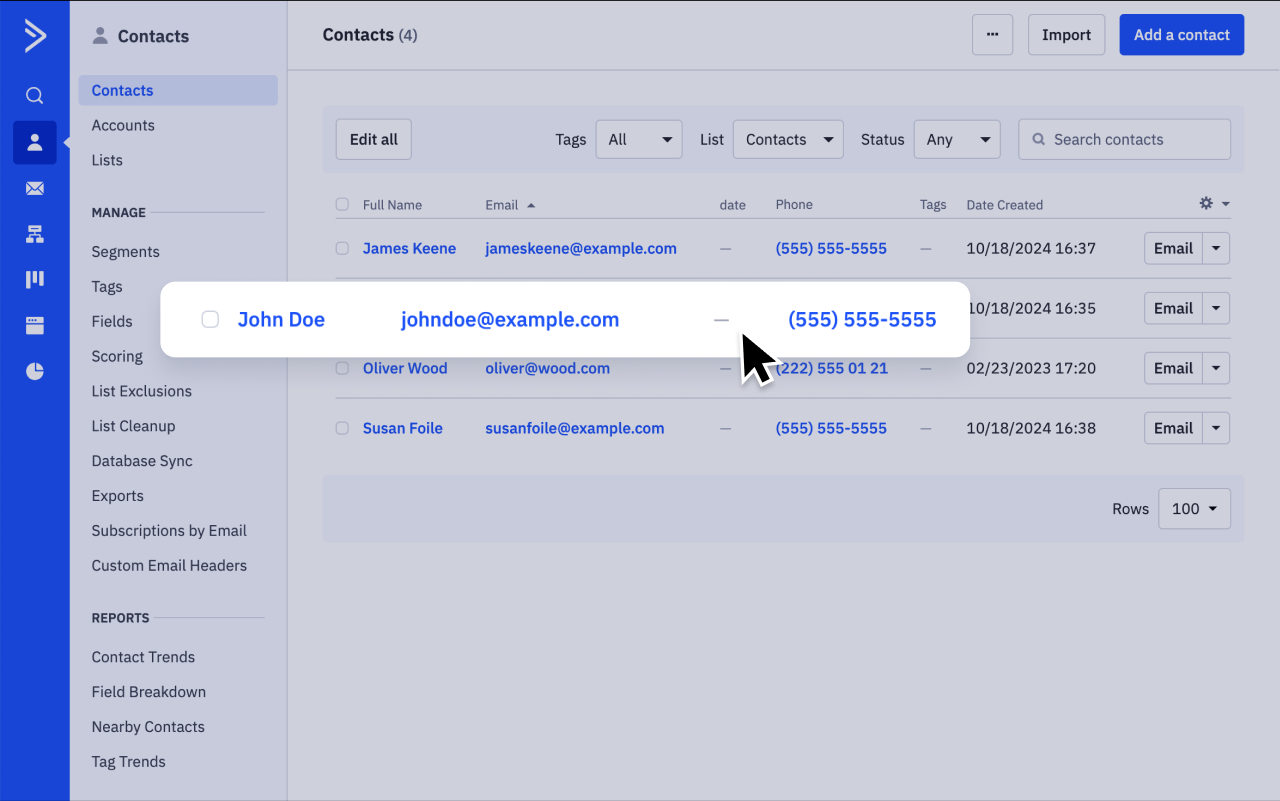This screenshot has height=801, width=1280.
Task: Open the List filter dropdown showing Contacts
Action: point(788,139)
